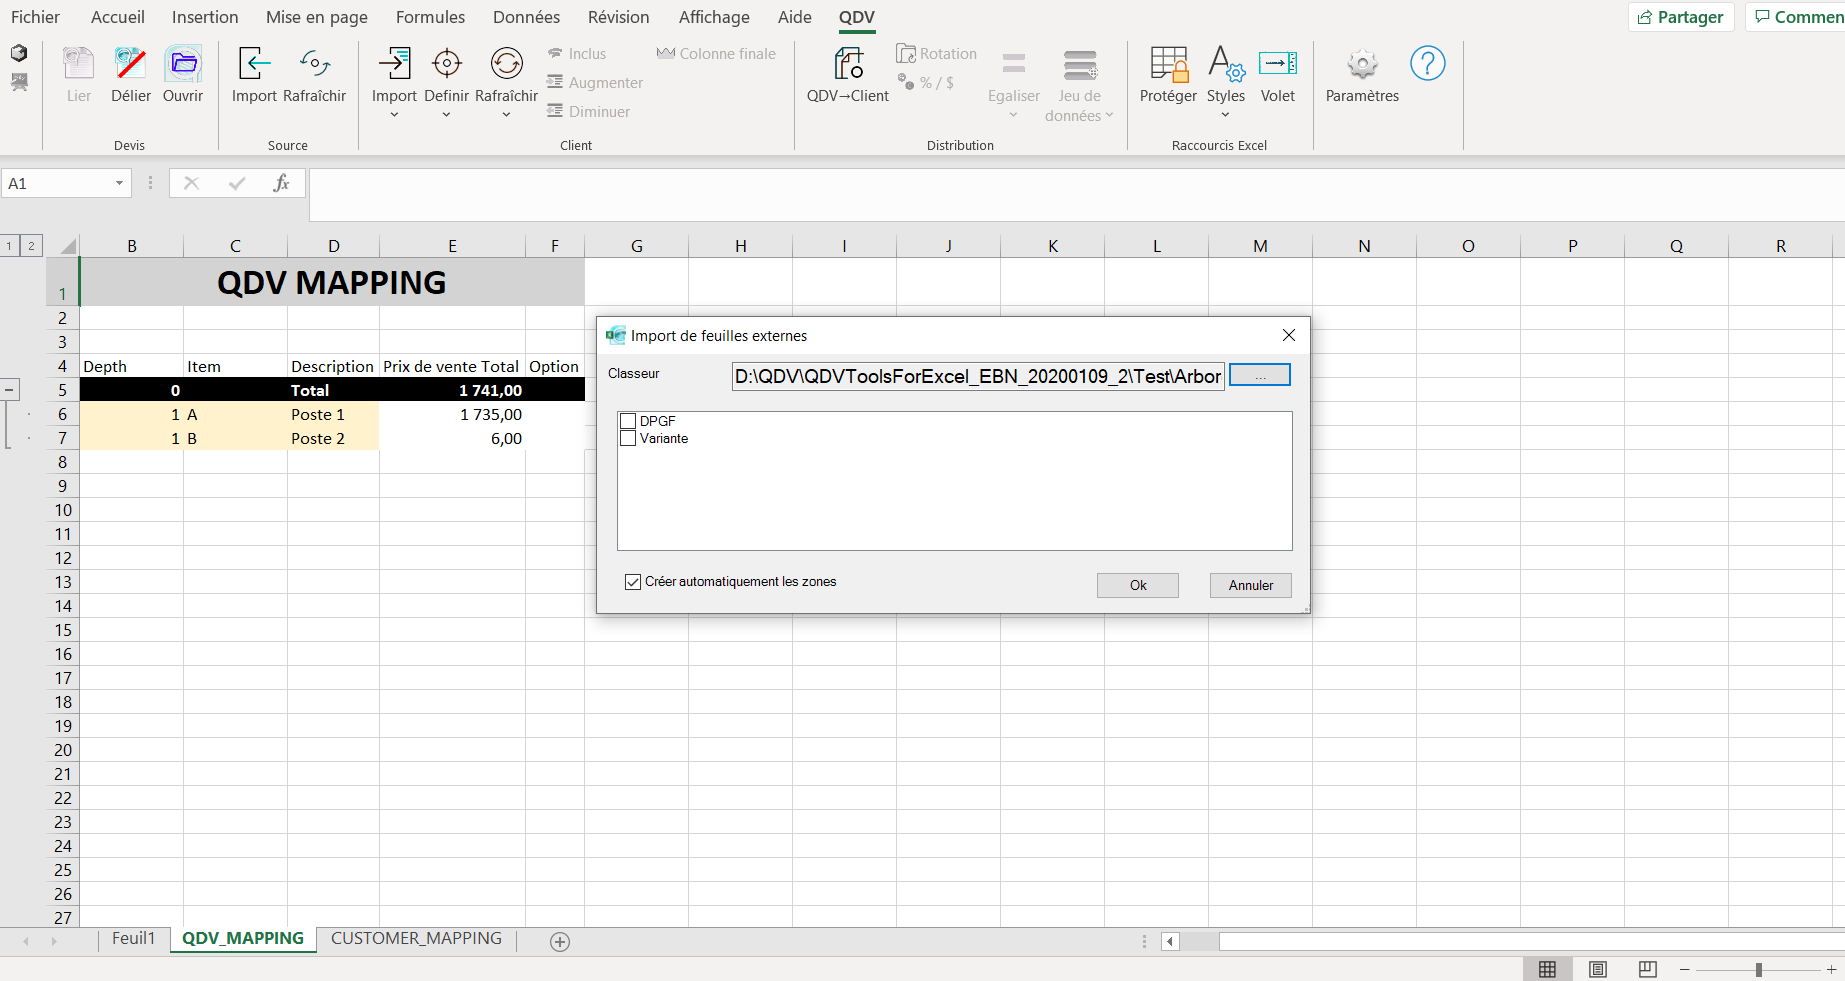Screen dimensions: 1845x981
Task: Open the Feuil1 sheet tab
Action: pyautogui.click(x=134, y=938)
